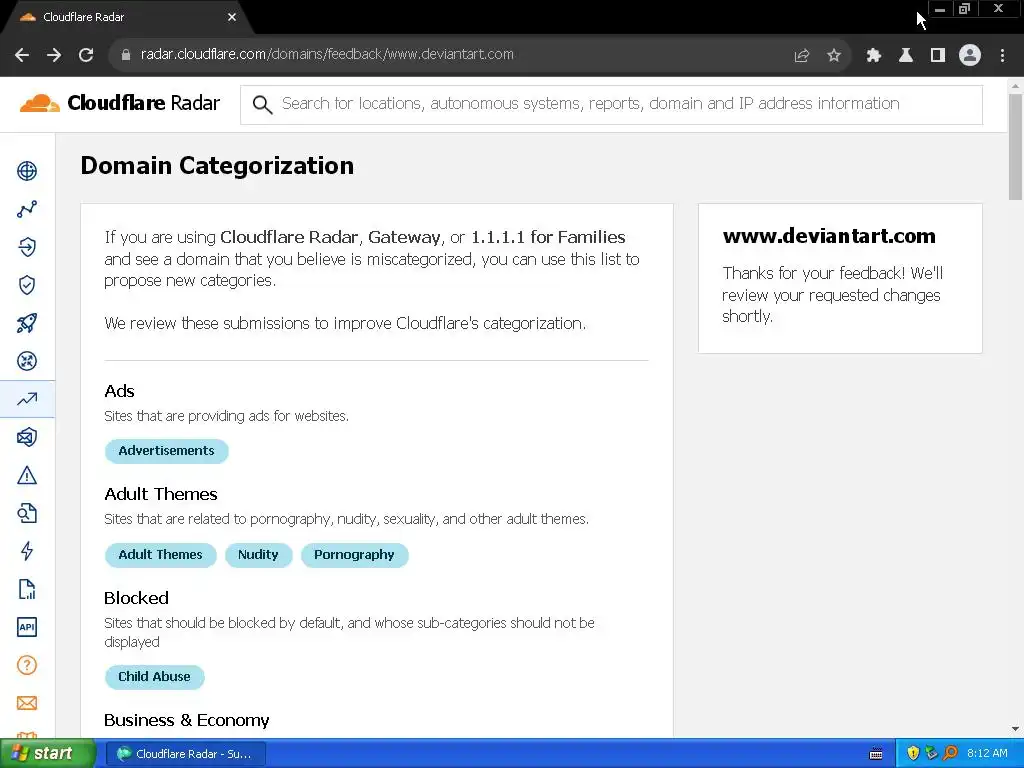Image resolution: width=1024 pixels, height=768 pixels.
Task: Click the Blocked section heading
Action: (x=136, y=598)
